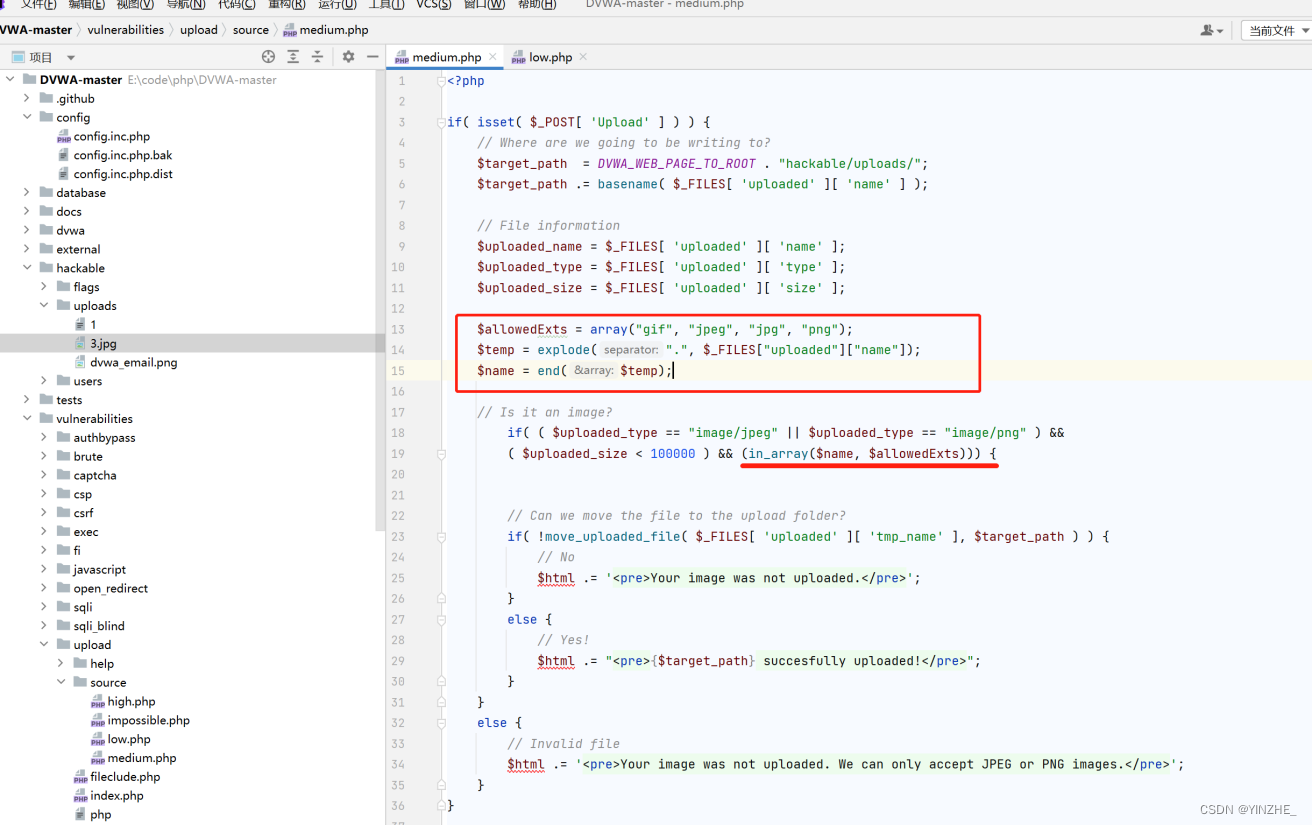
Task: Click the config.inc.php file icon in tree
Action: pyautogui.click(x=64, y=137)
